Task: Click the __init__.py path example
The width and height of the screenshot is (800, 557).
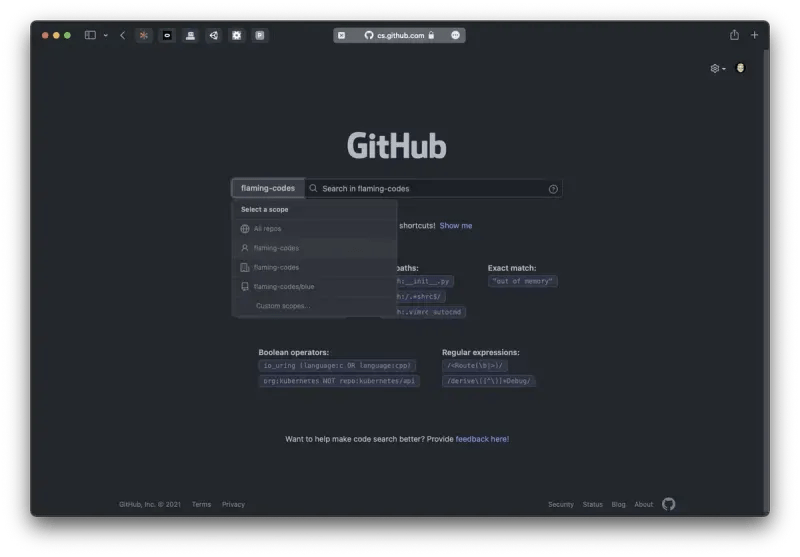Action: tap(425, 281)
